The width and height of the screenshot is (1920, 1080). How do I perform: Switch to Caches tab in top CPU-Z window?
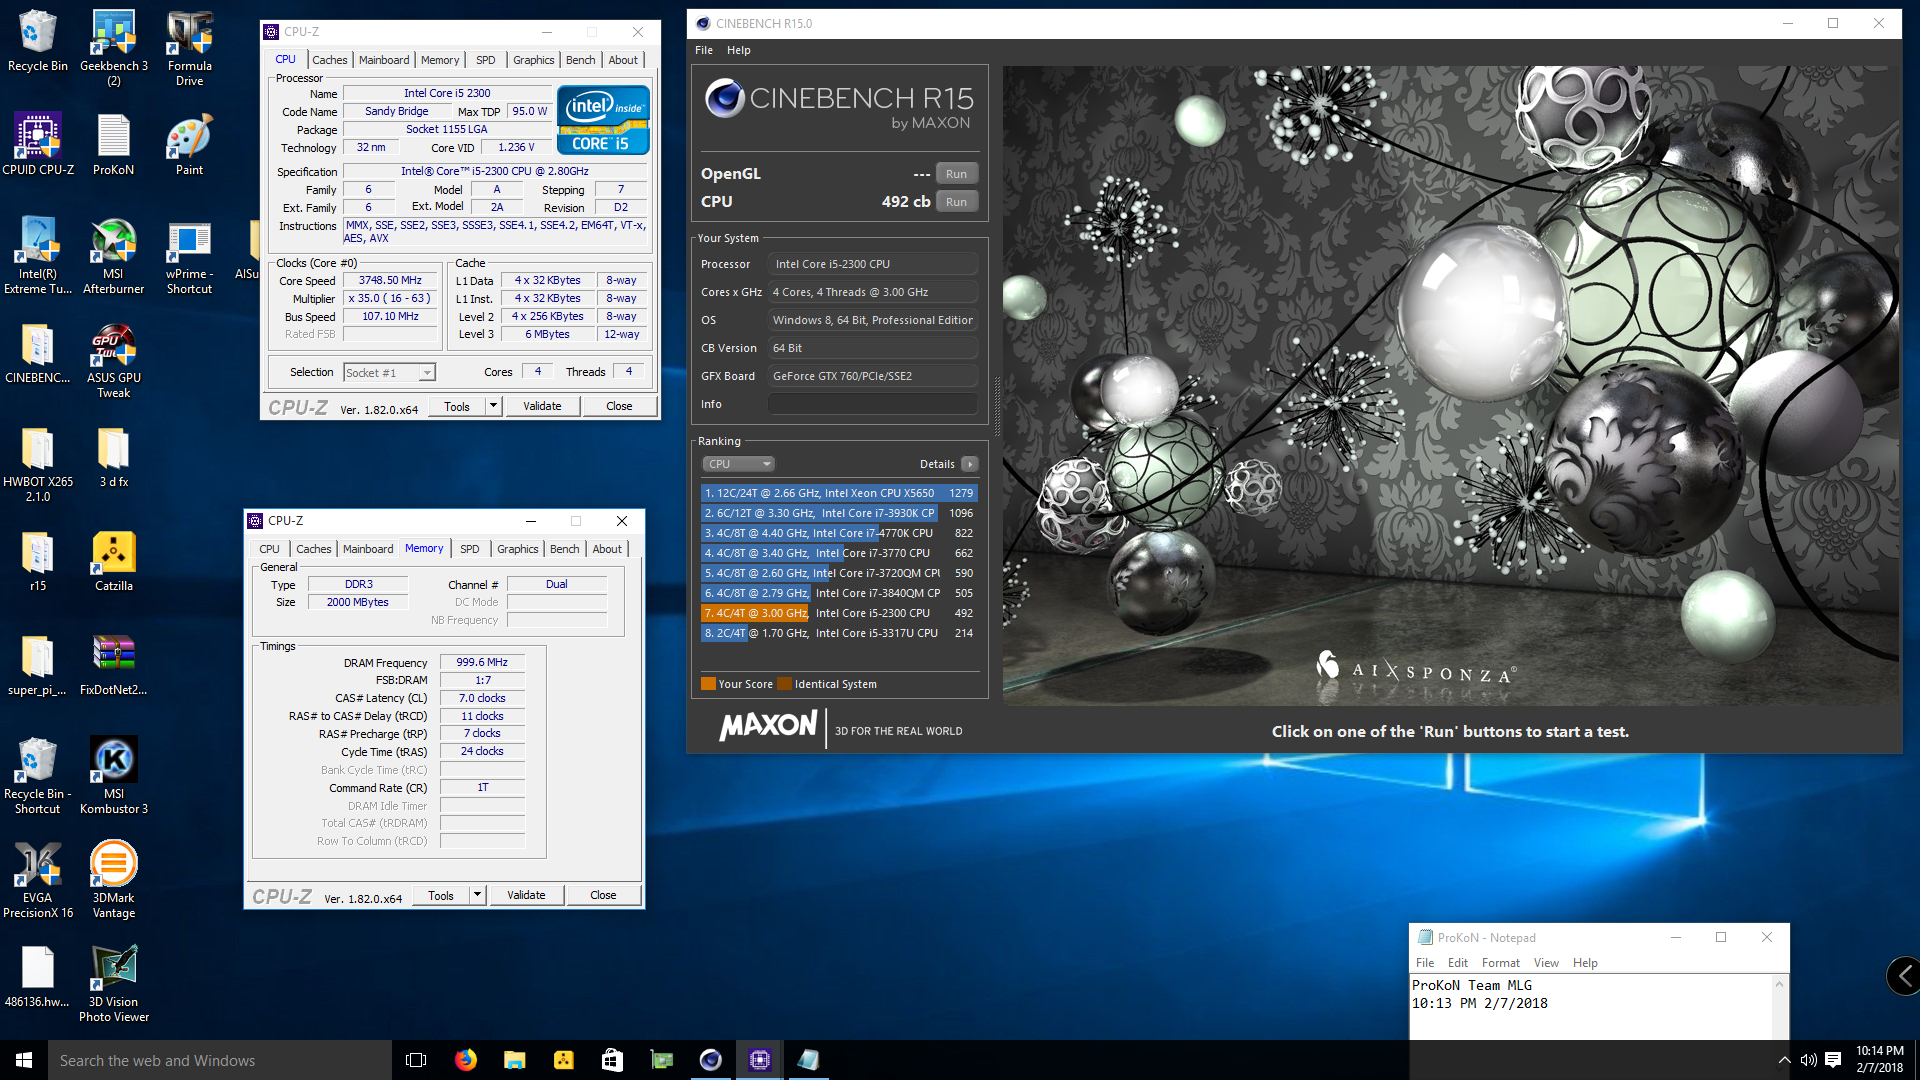point(329,60)
